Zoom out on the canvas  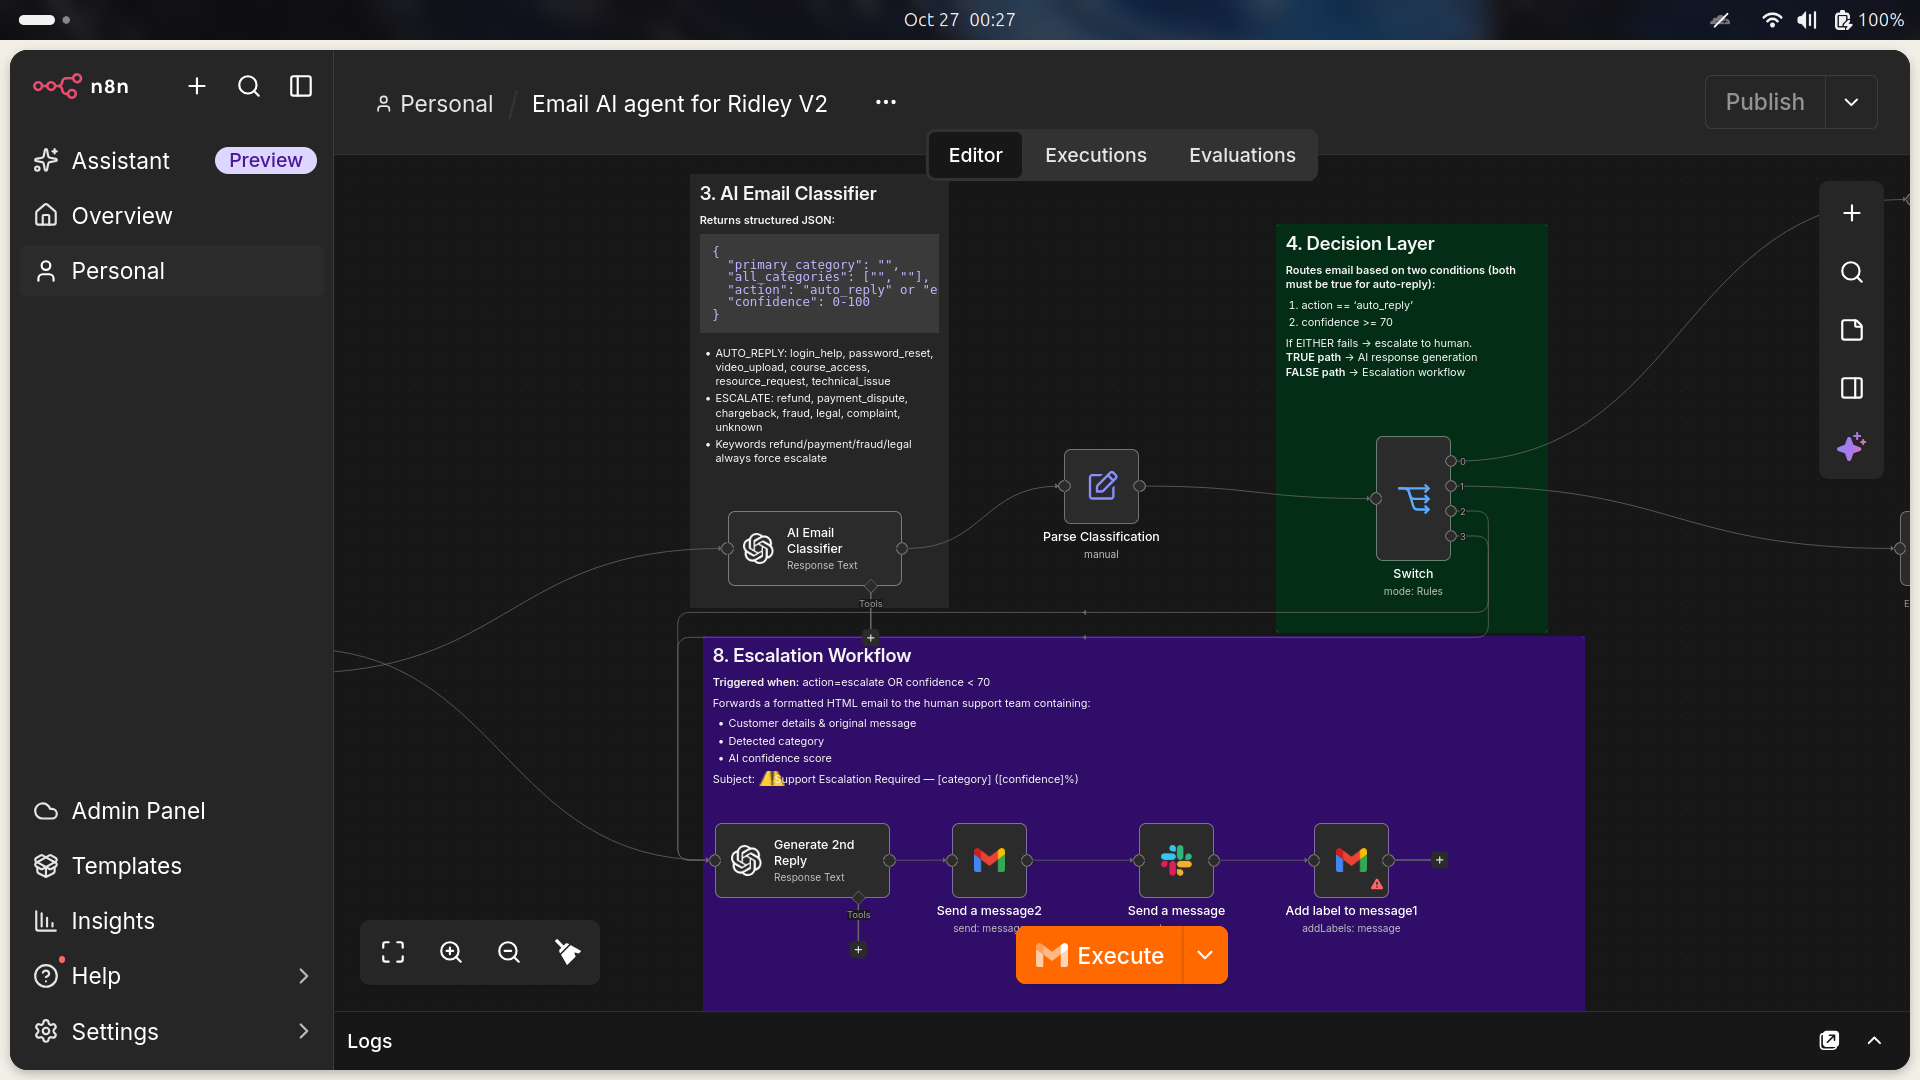509,952
